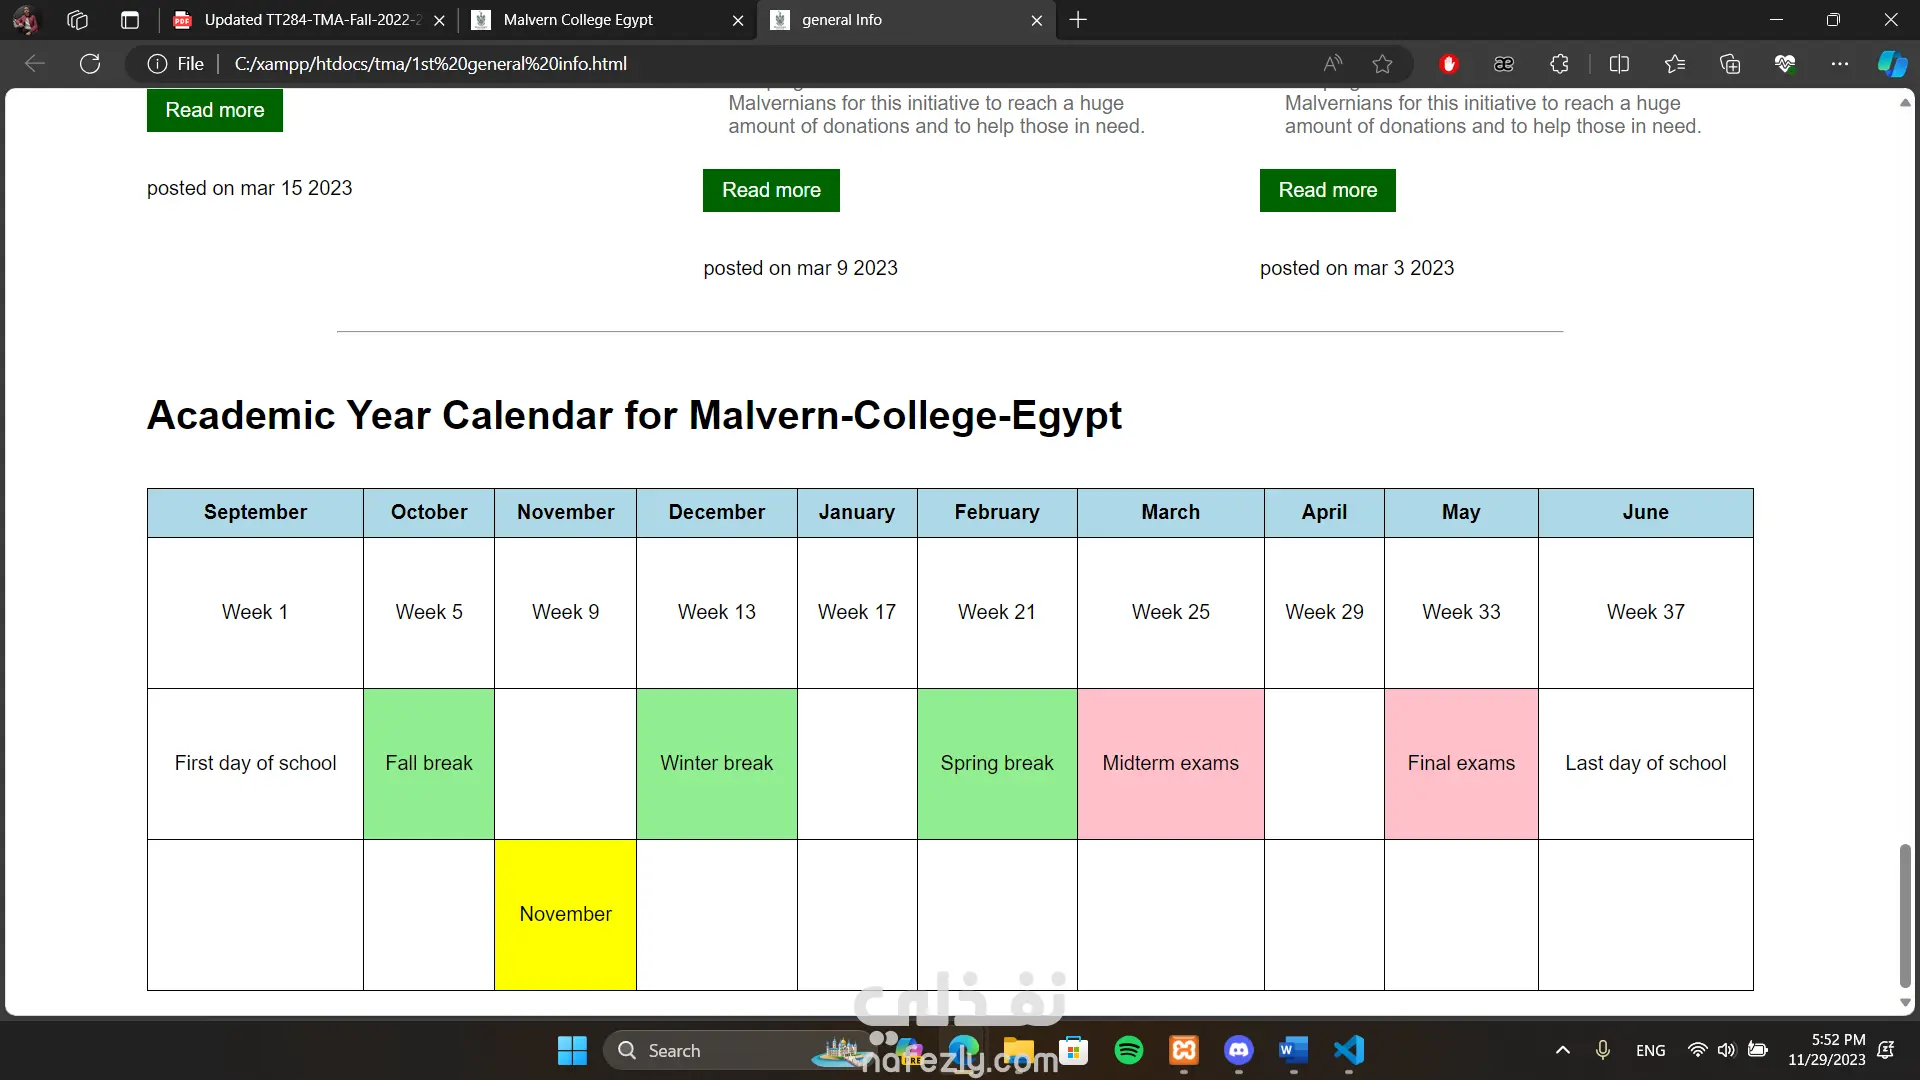The width and height of the screenshot is (1920, 1080).
Task: Click the Week 25 cell
Action: pyautogui.click(x=1171, y=613)
